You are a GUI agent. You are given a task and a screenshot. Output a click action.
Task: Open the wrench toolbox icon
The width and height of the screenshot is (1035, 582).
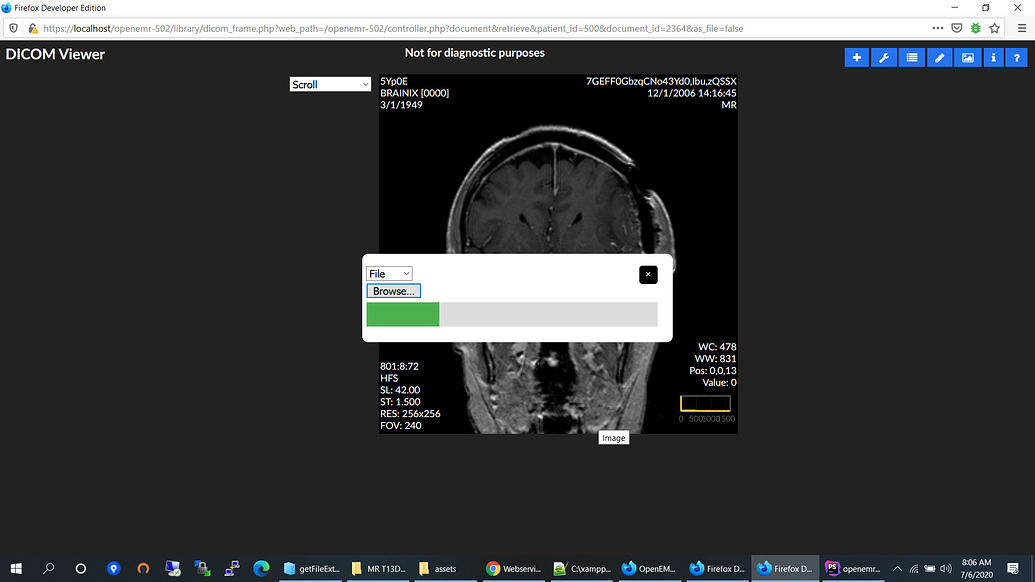coord(884,58)
